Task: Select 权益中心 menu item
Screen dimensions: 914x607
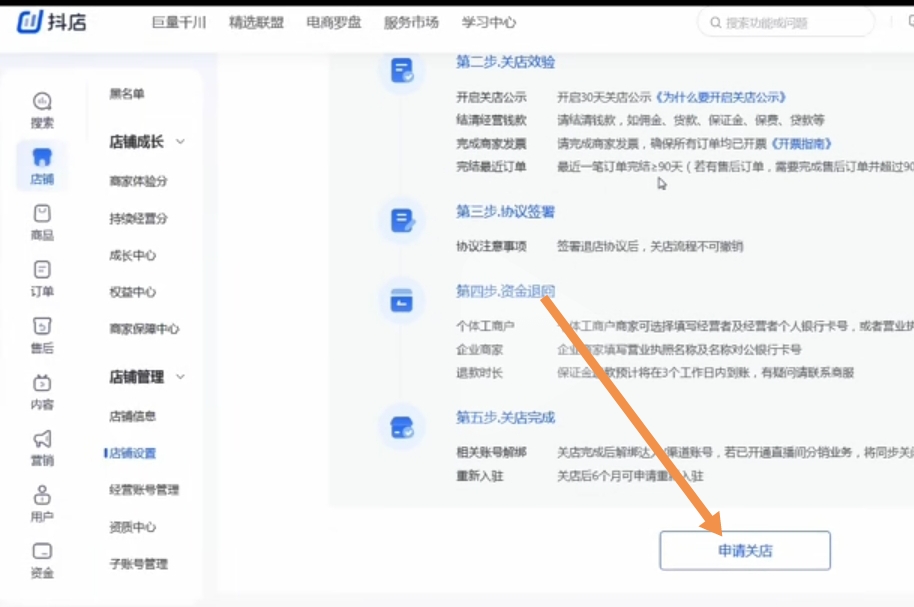Action: point(132,292)
